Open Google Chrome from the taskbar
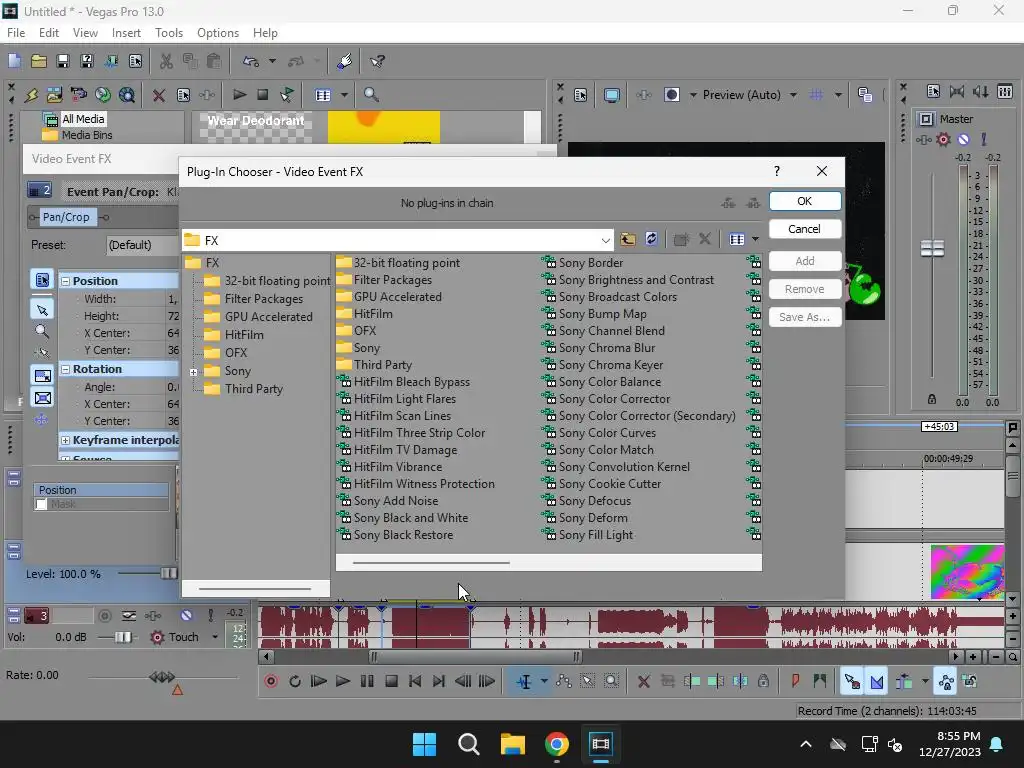The height and width of the screenshot is (768, 1024). tap(556, 744)
